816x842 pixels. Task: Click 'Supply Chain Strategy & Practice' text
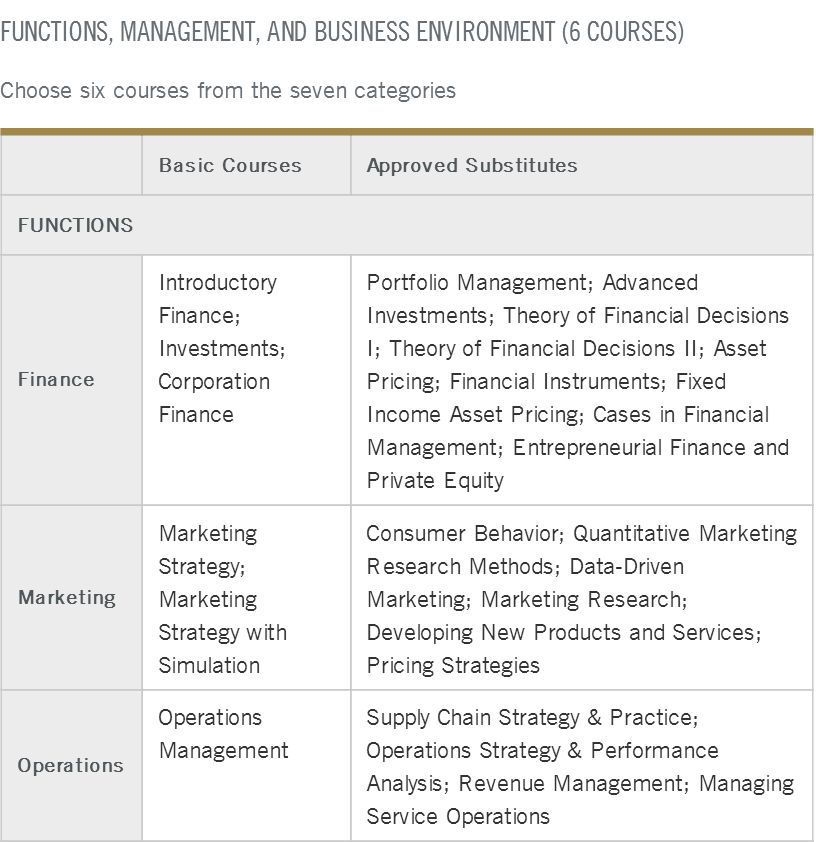[x=531, y=718]
